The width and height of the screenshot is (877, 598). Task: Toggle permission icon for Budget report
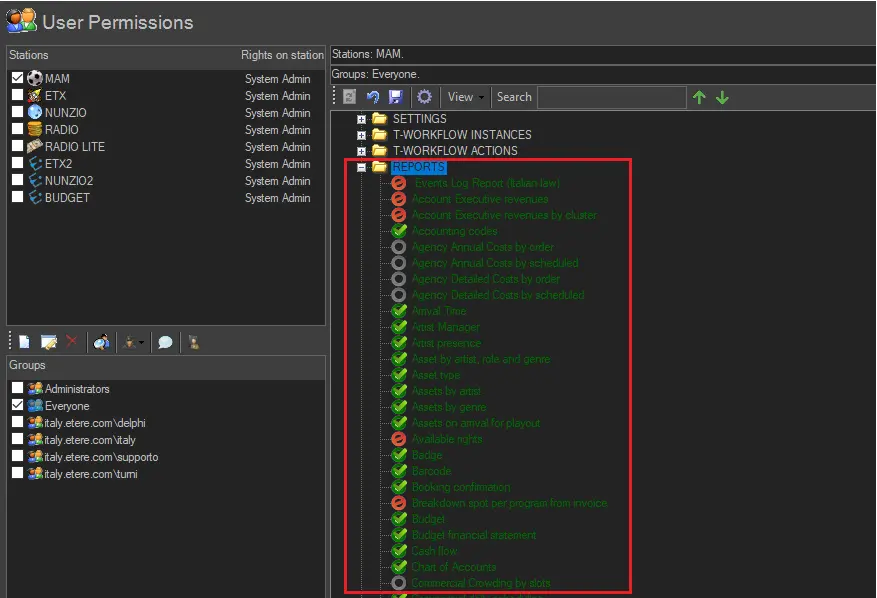click(x=399, y=519)
